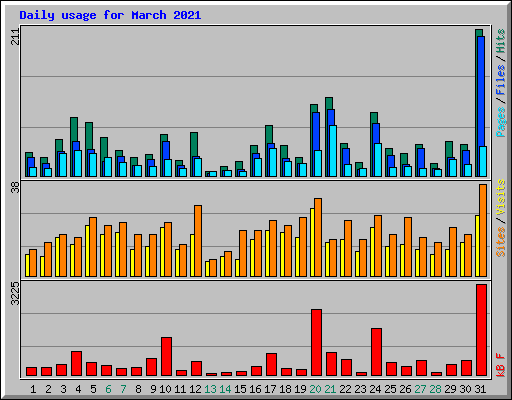Click x-axis day label 10
This screenshot has height=400, width=512.
tap(165, 389)
